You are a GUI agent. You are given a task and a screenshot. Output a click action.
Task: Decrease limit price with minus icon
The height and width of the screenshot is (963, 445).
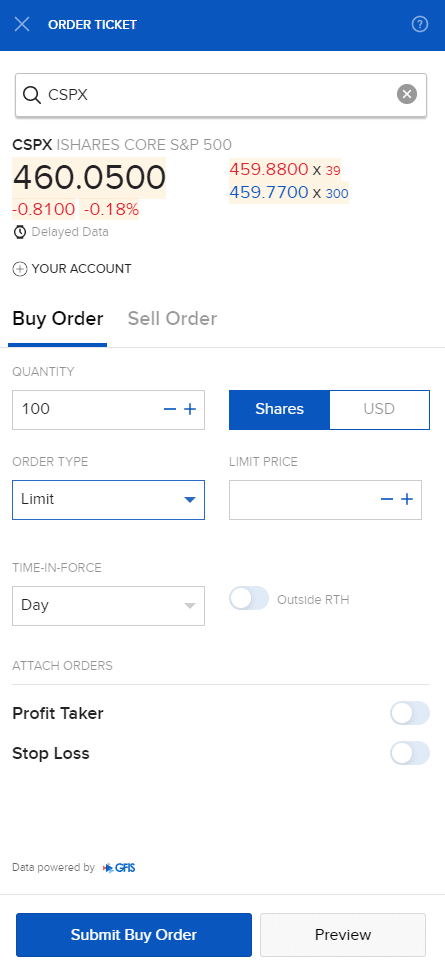coord(387,499)
